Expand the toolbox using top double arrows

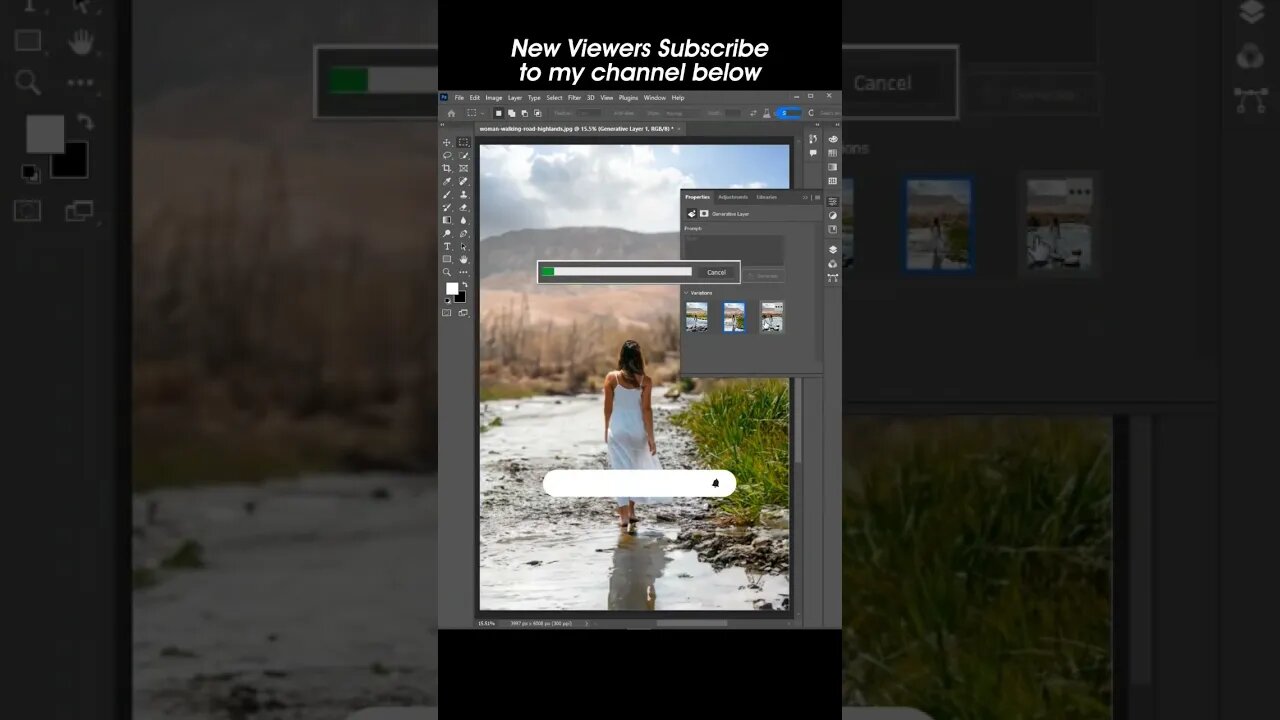click(442, 125)
